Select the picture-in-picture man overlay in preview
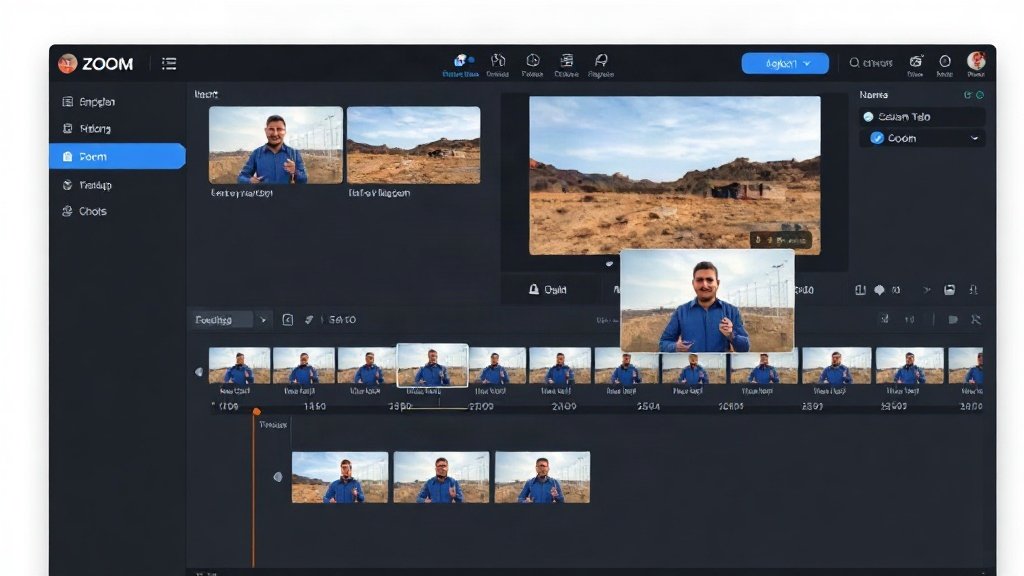 707,301
